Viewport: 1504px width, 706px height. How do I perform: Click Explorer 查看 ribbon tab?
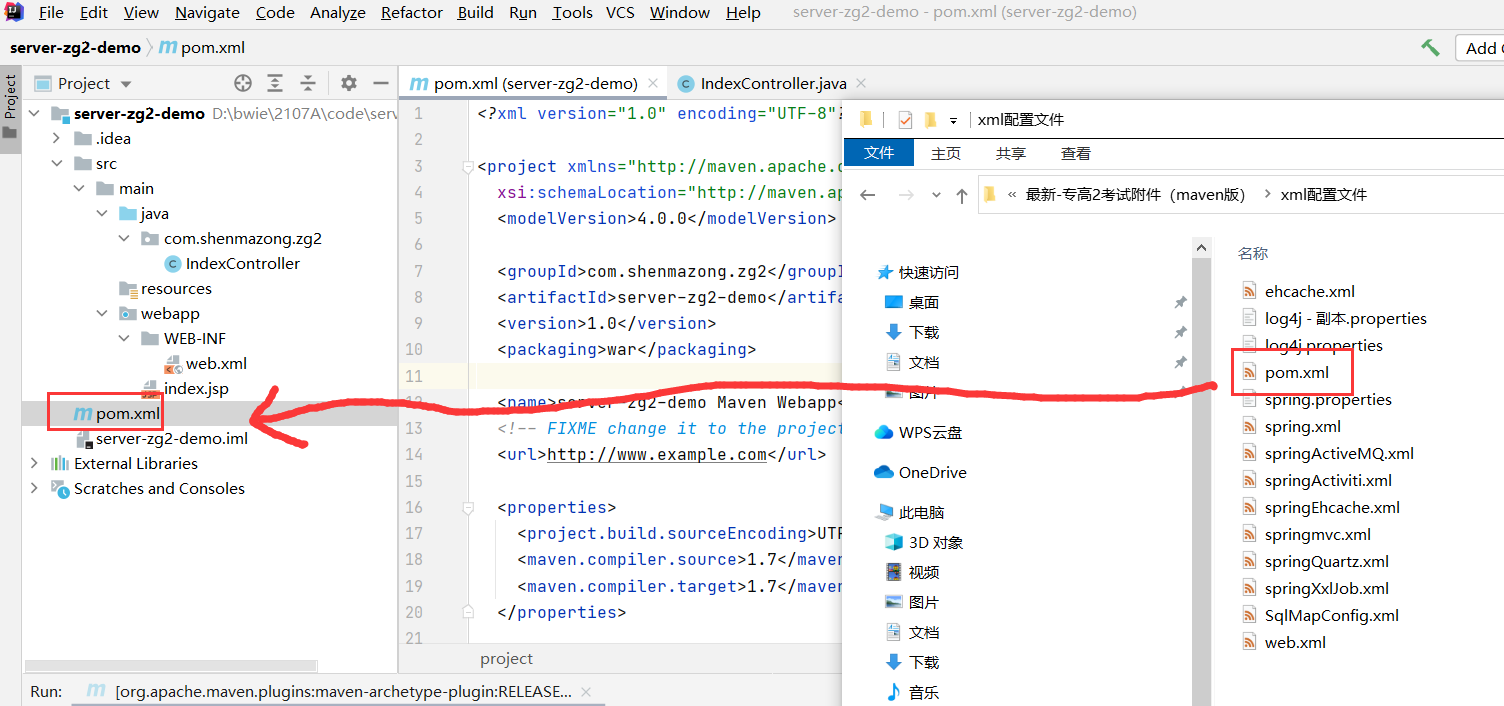[1075, 153]
